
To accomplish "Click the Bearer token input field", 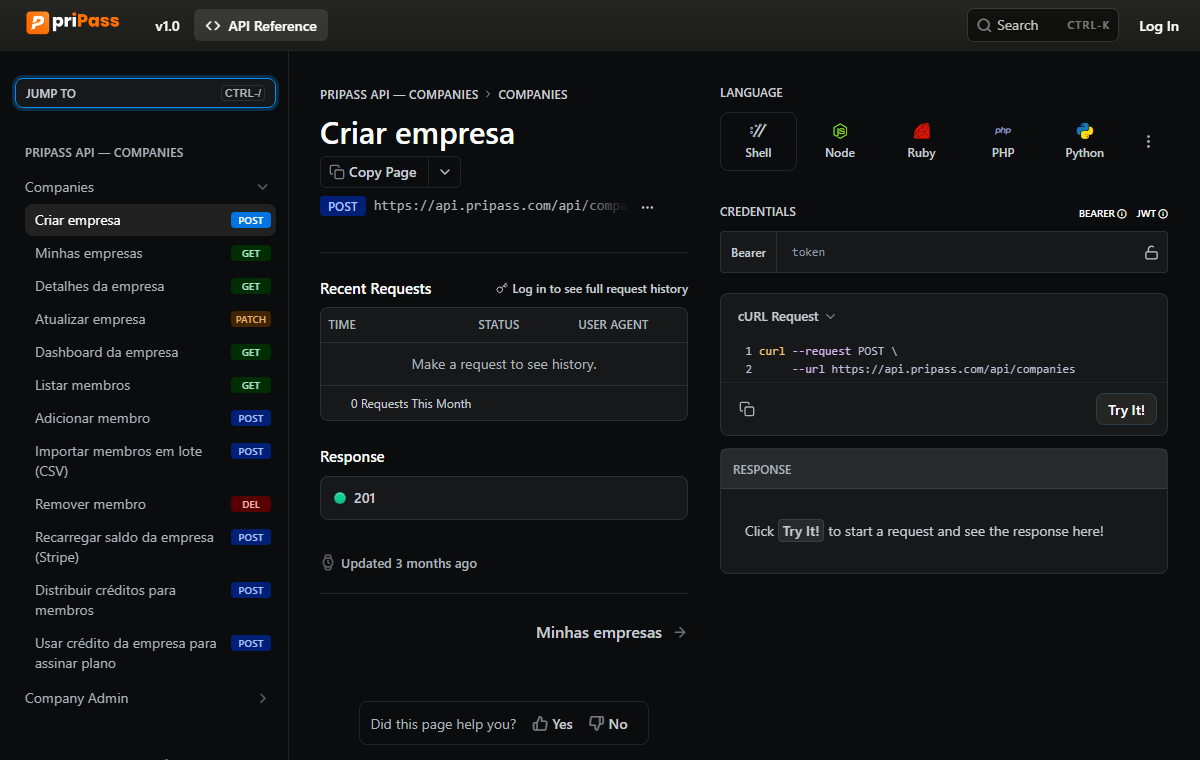I will click(x=960, y=253).
